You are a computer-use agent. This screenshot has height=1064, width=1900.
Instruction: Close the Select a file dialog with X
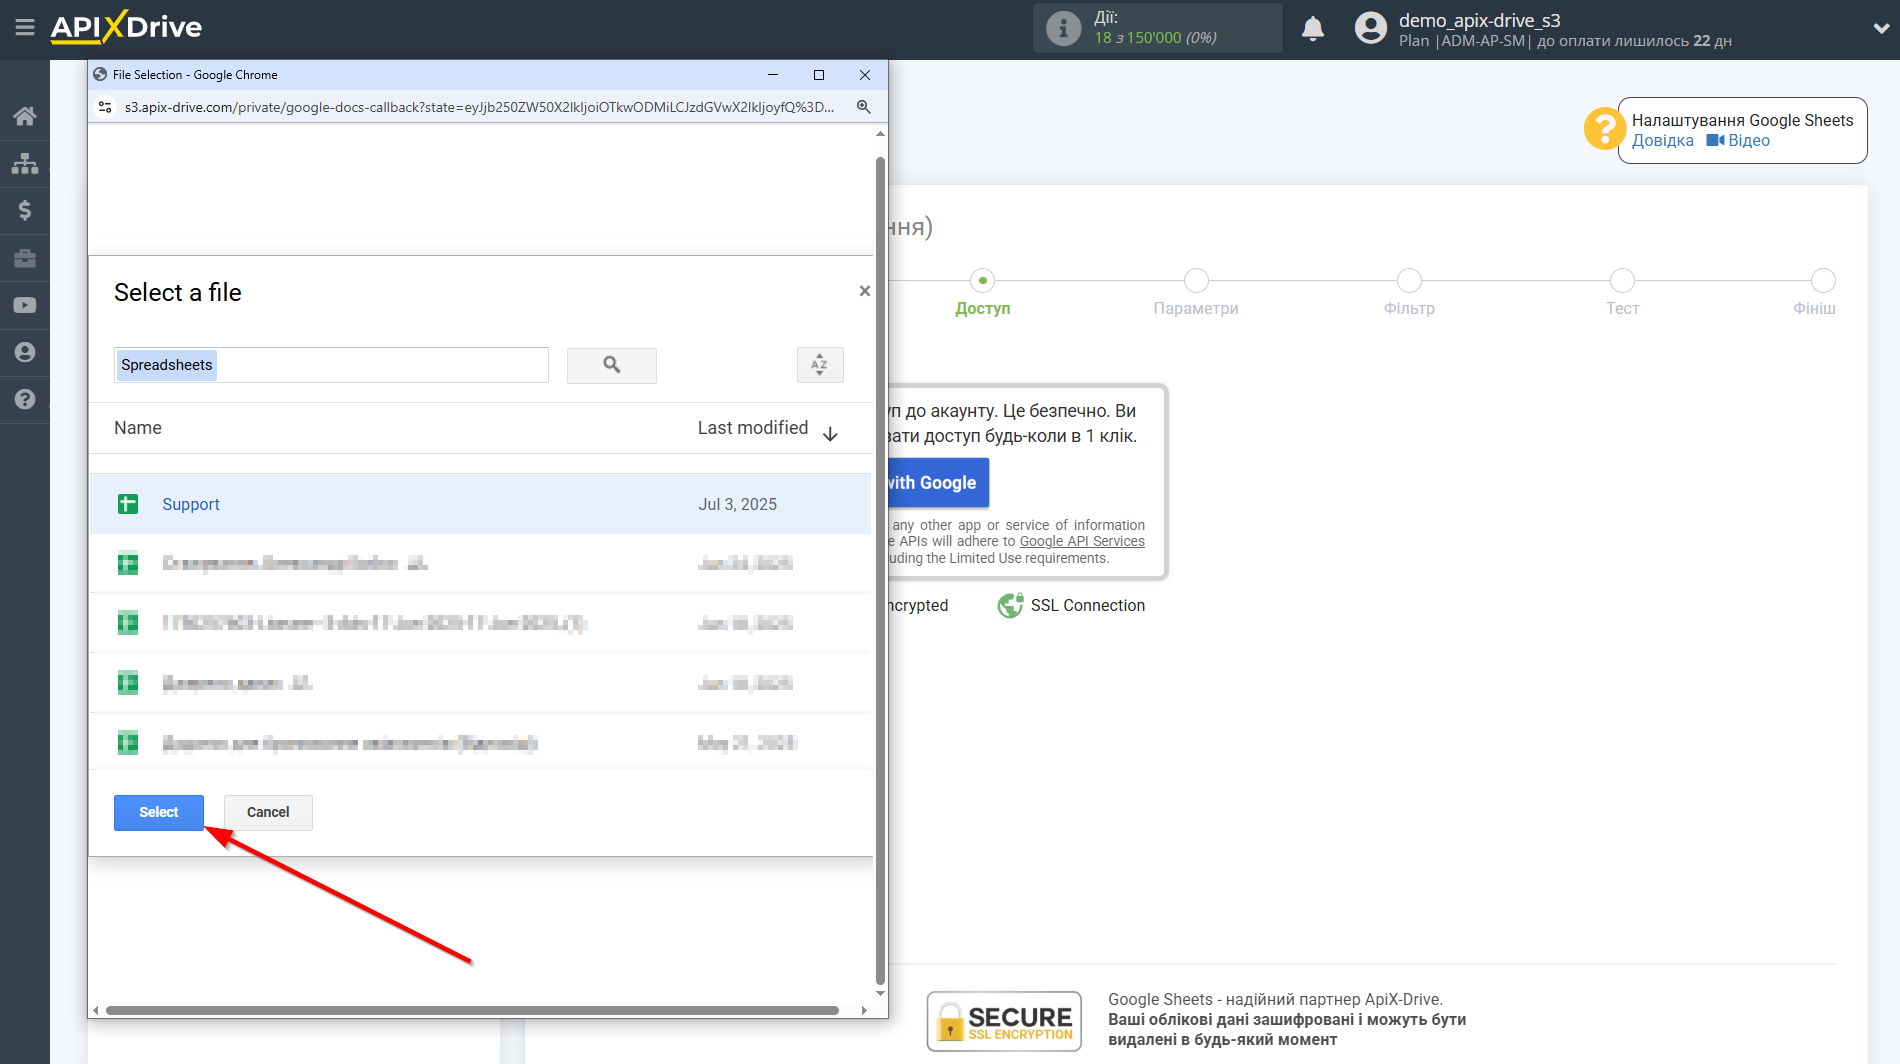coord(865,291)
